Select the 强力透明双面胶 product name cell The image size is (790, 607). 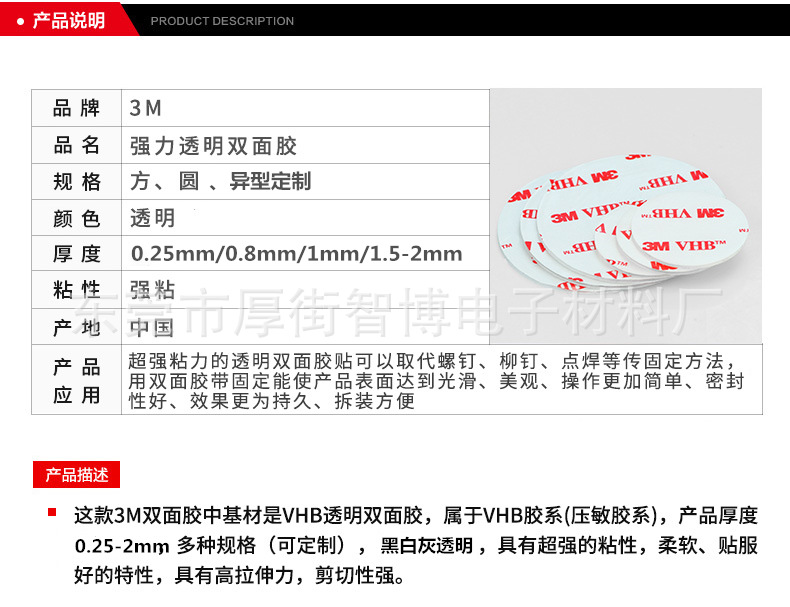pos(305,145)
